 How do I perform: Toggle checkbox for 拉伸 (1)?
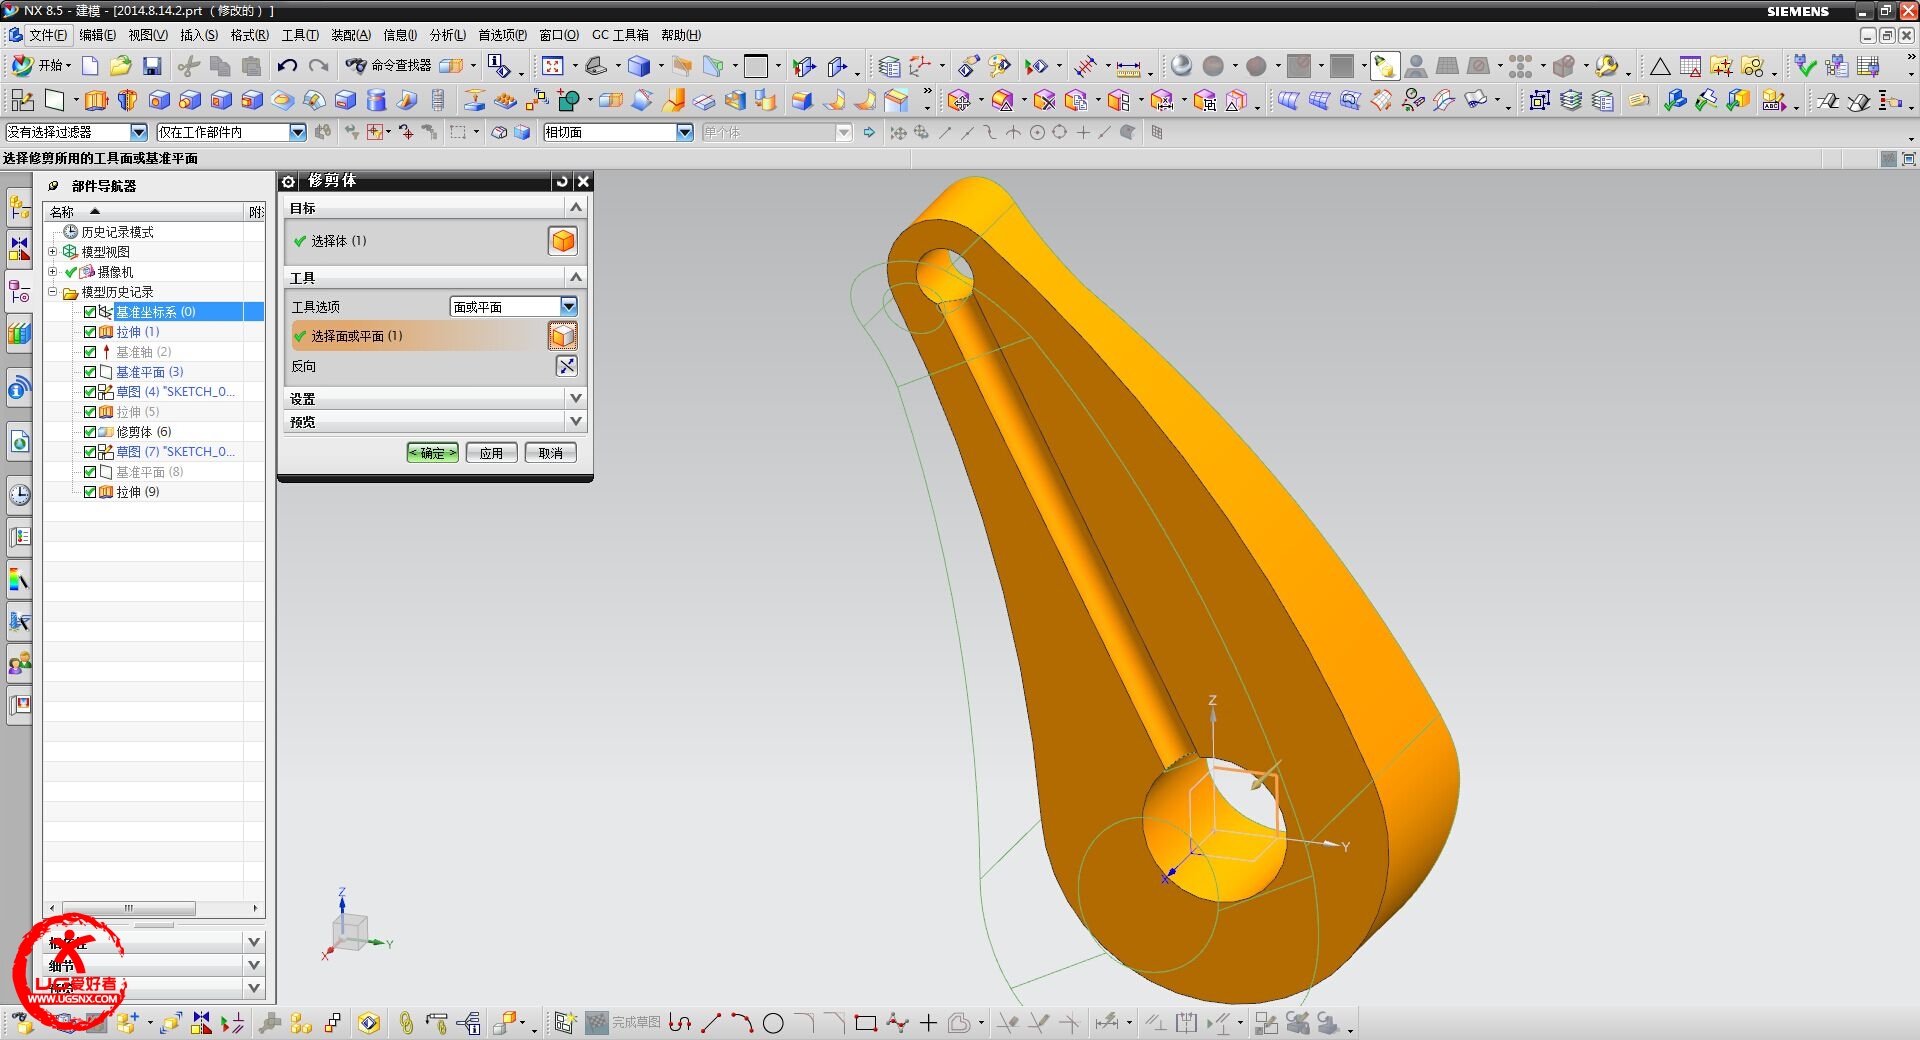point(90,332)
